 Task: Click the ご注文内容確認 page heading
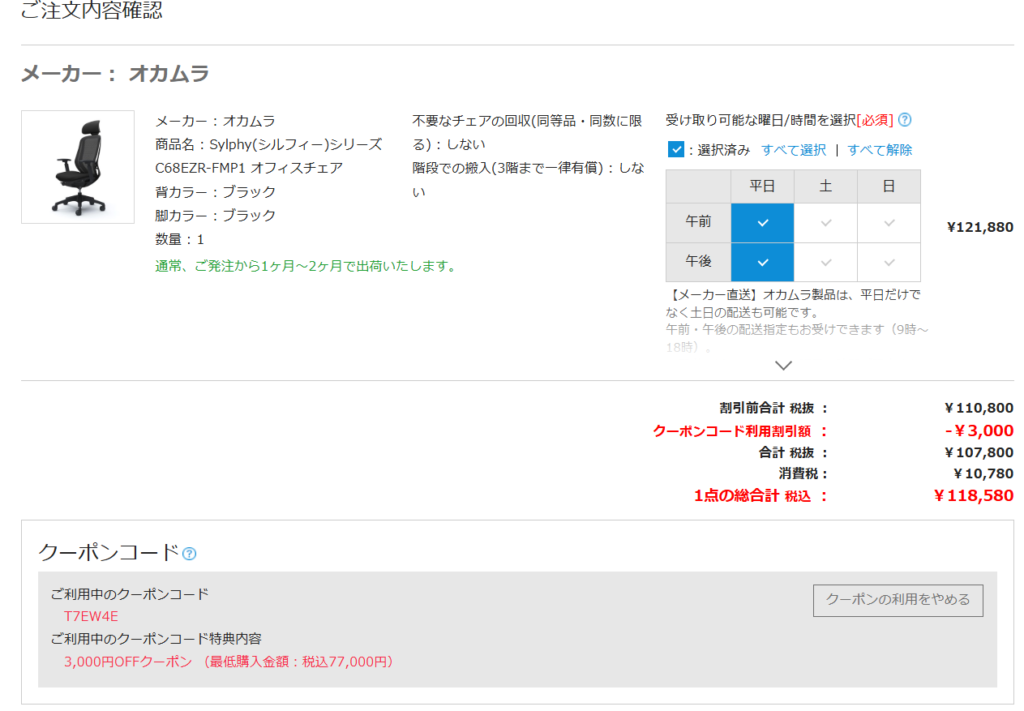pos(91,10)
